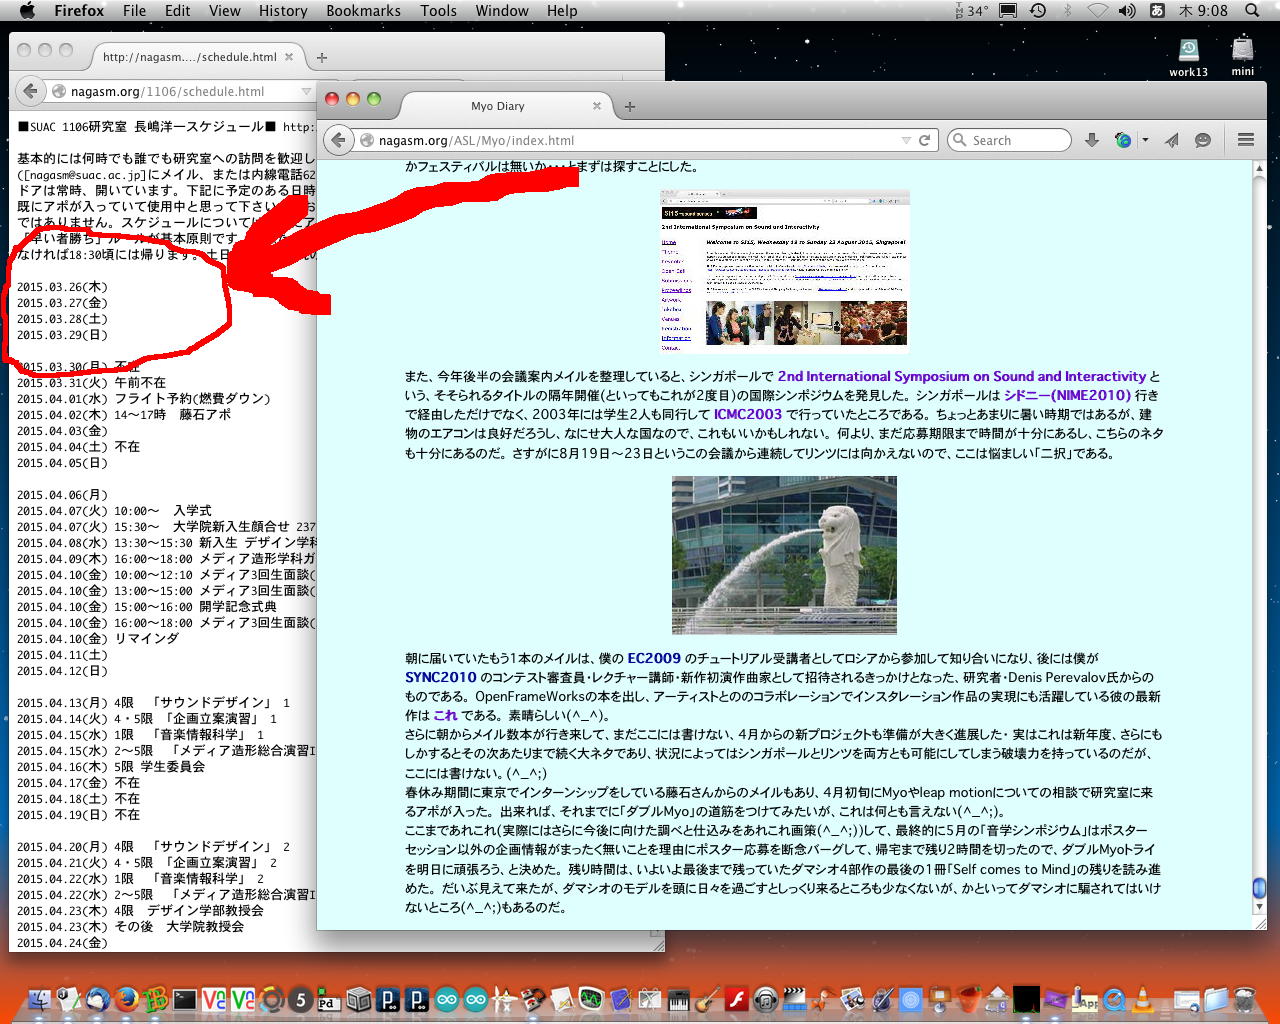The height and width of the screenshot is (1024, 1280).
Task: Click scroll-down arrow of Myo Diary scrollbar
Action: coord(1259,907)
